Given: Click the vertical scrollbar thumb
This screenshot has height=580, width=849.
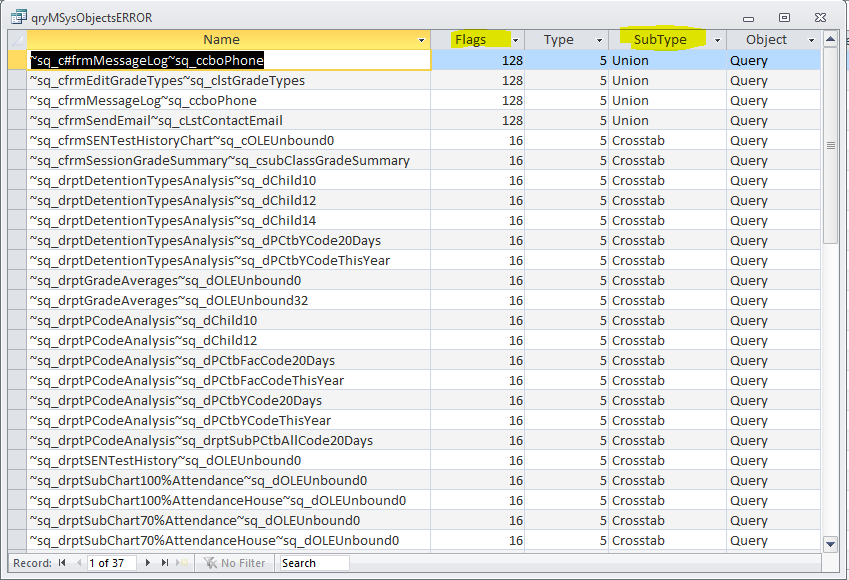Looking at the screenshot, I should click(830, 145).
